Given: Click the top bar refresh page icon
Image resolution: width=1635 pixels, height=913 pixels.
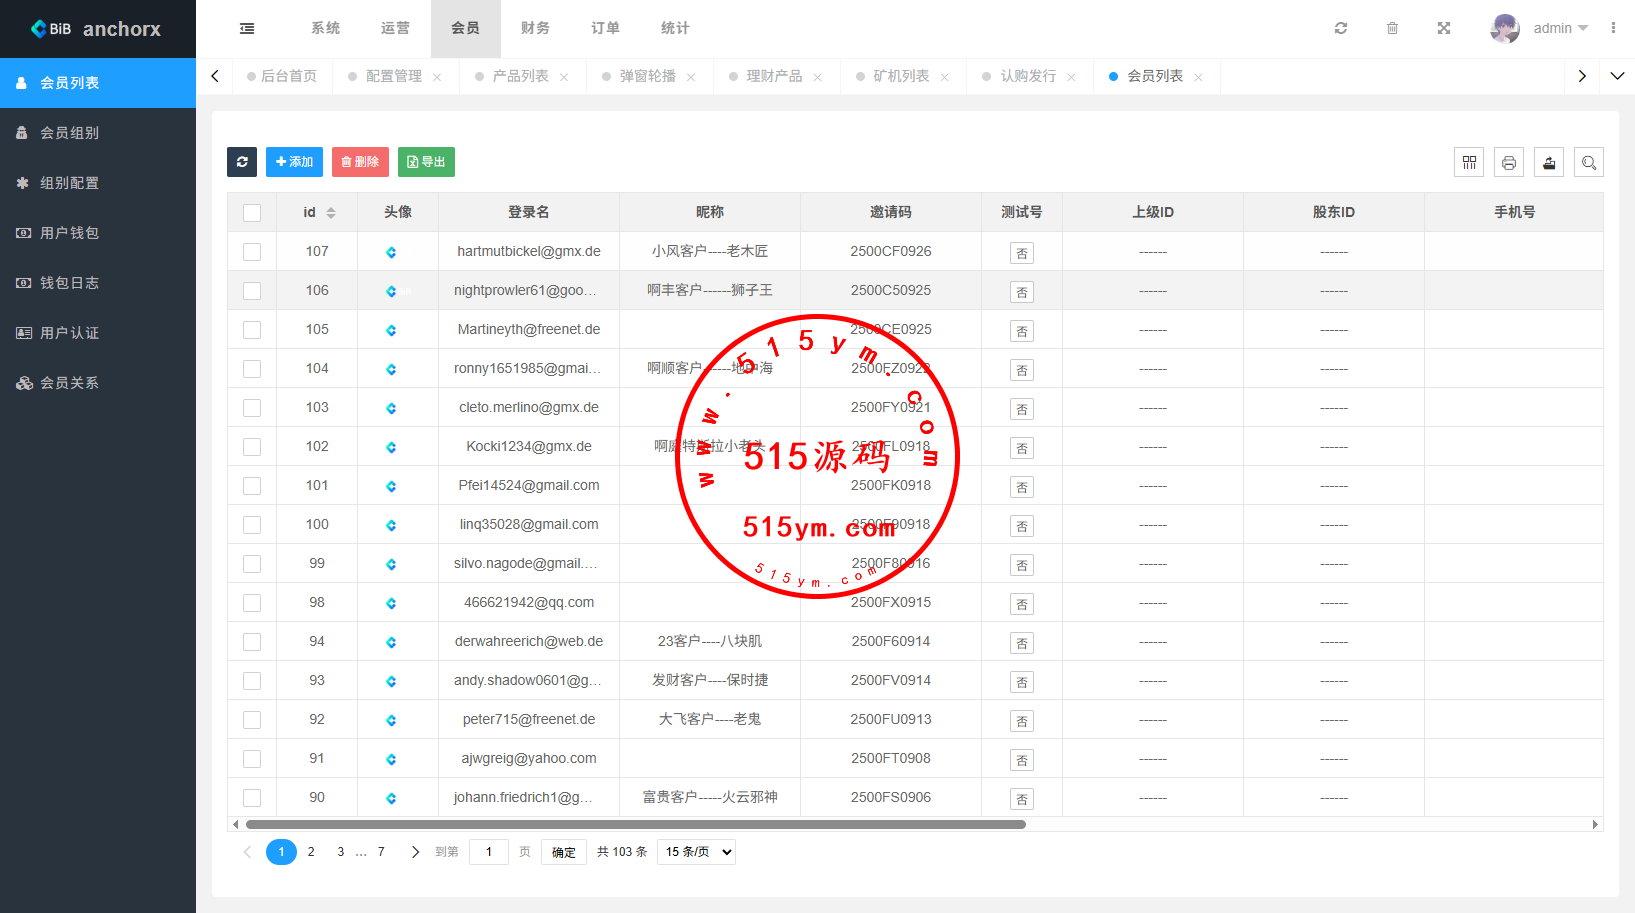Looking at the screenshot, I should [1341, 28].
